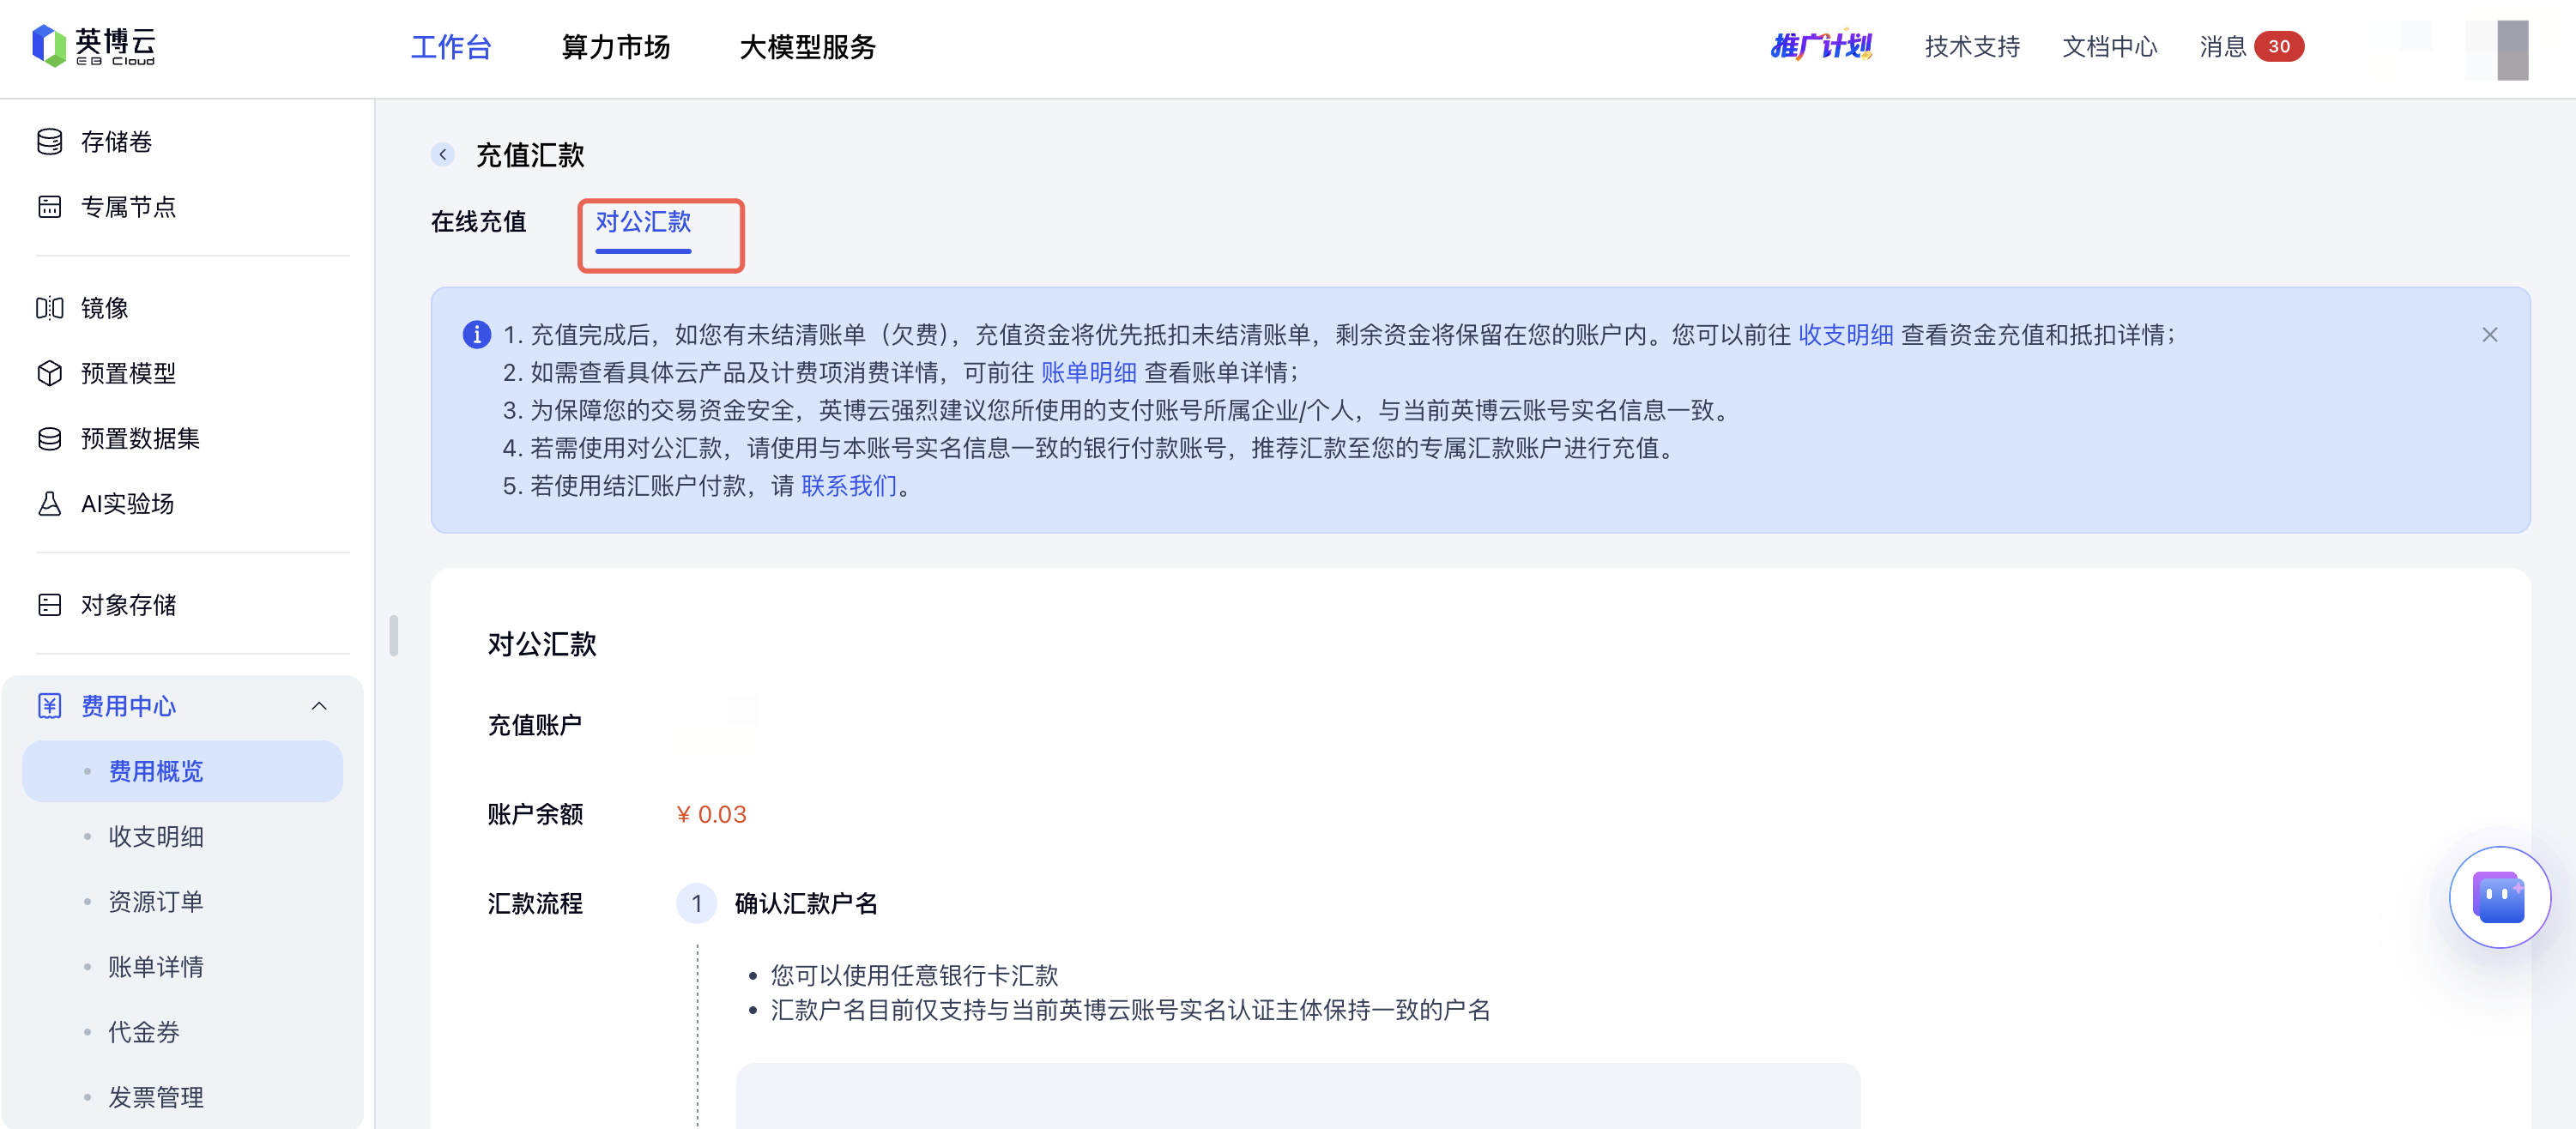Click the 英博云 EB Cloud logo
This screenshot has height=1129, width=2576.
94,47
